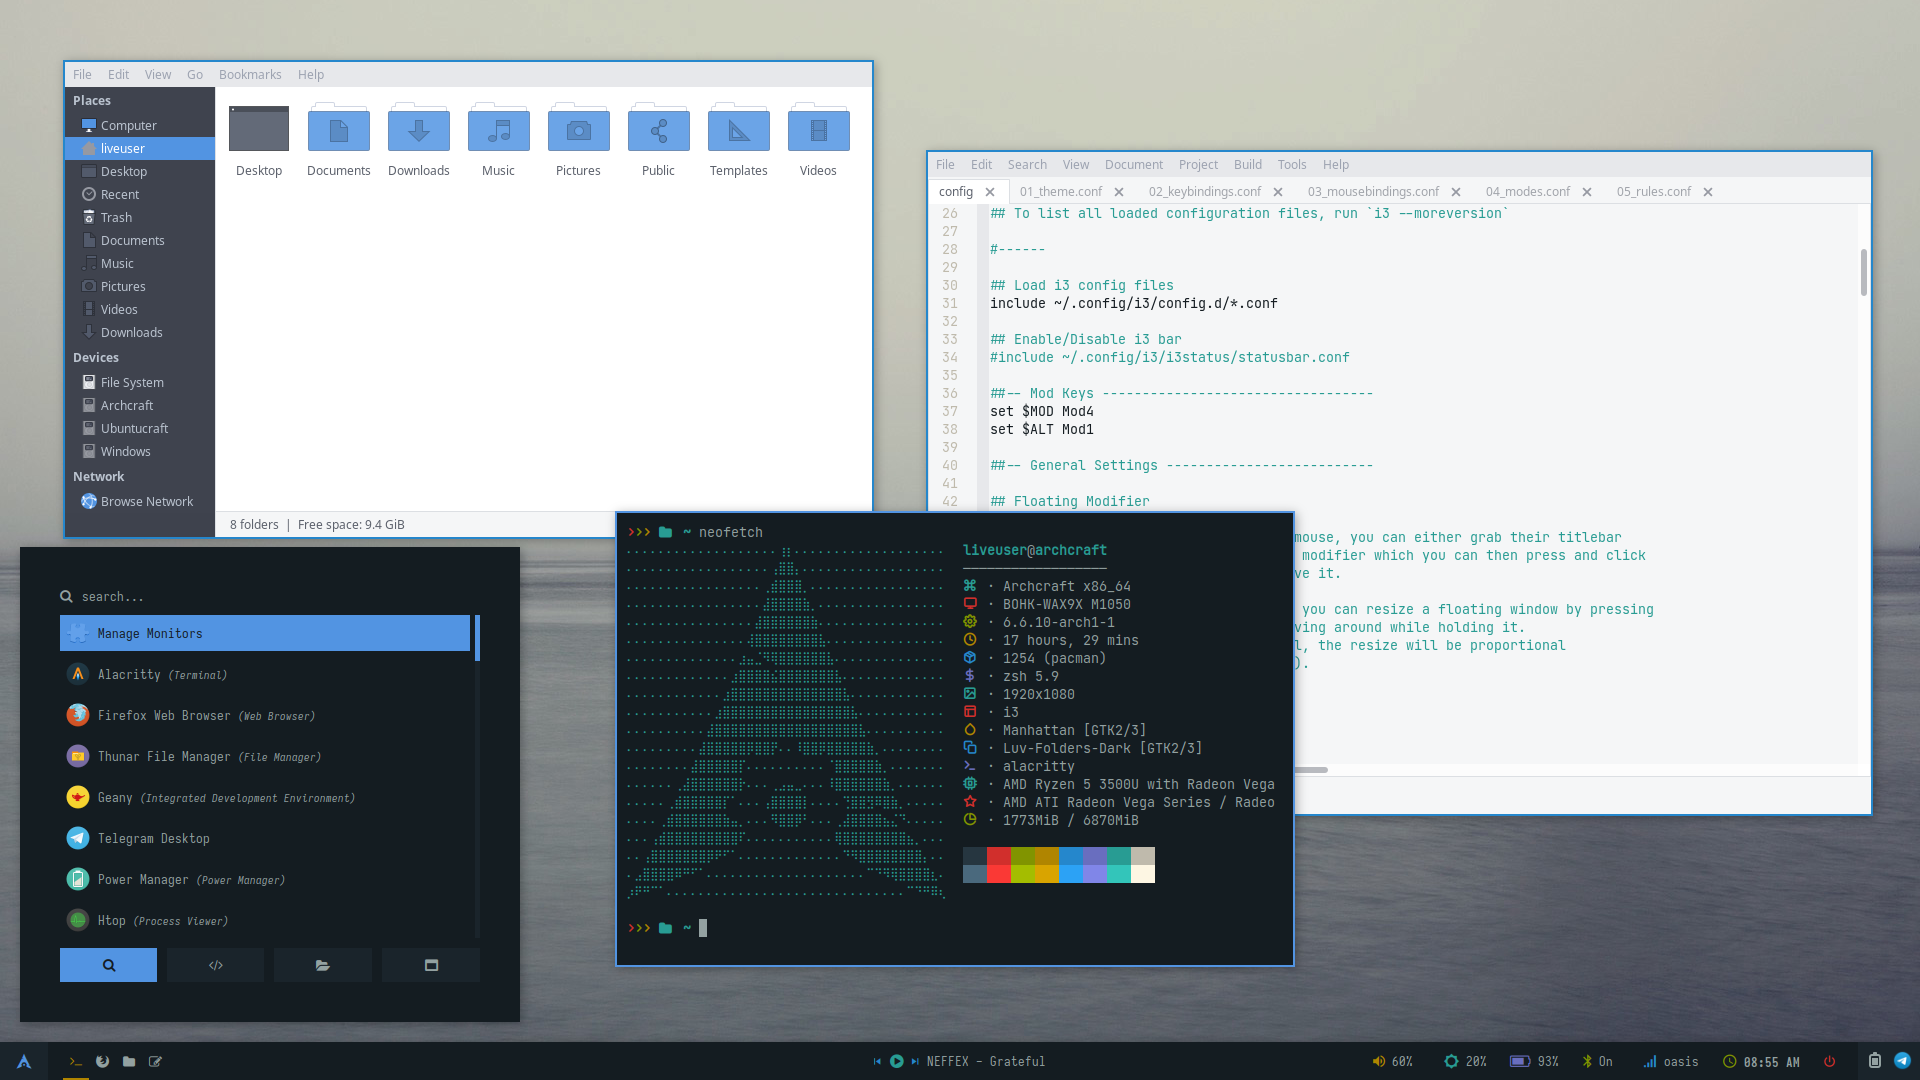Image resolution: width=1920 pixels, height=1080 pixels.
Task: Open Telegram tray icon
Action: pos(1902,1061)
